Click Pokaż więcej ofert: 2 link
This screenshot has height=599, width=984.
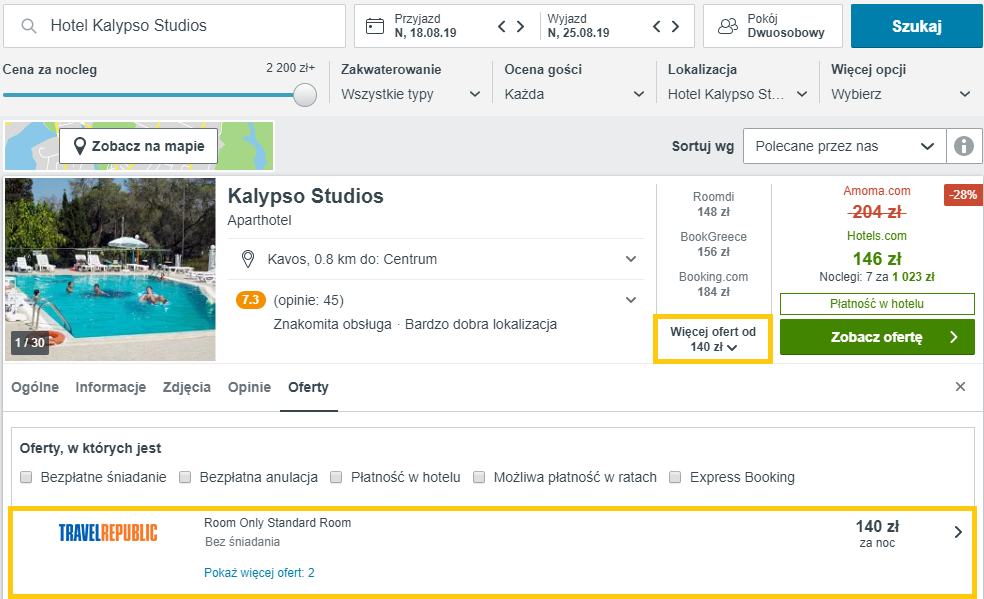click(259, 573)
